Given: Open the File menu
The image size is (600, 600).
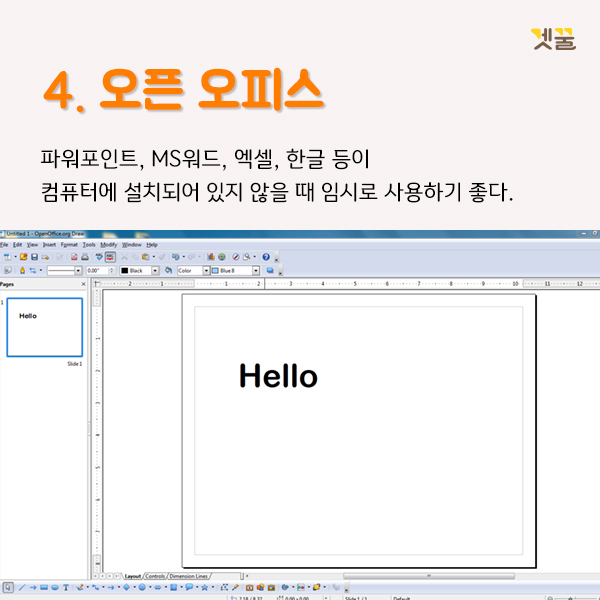Looking at the screenshot, I should coord(4,245).
